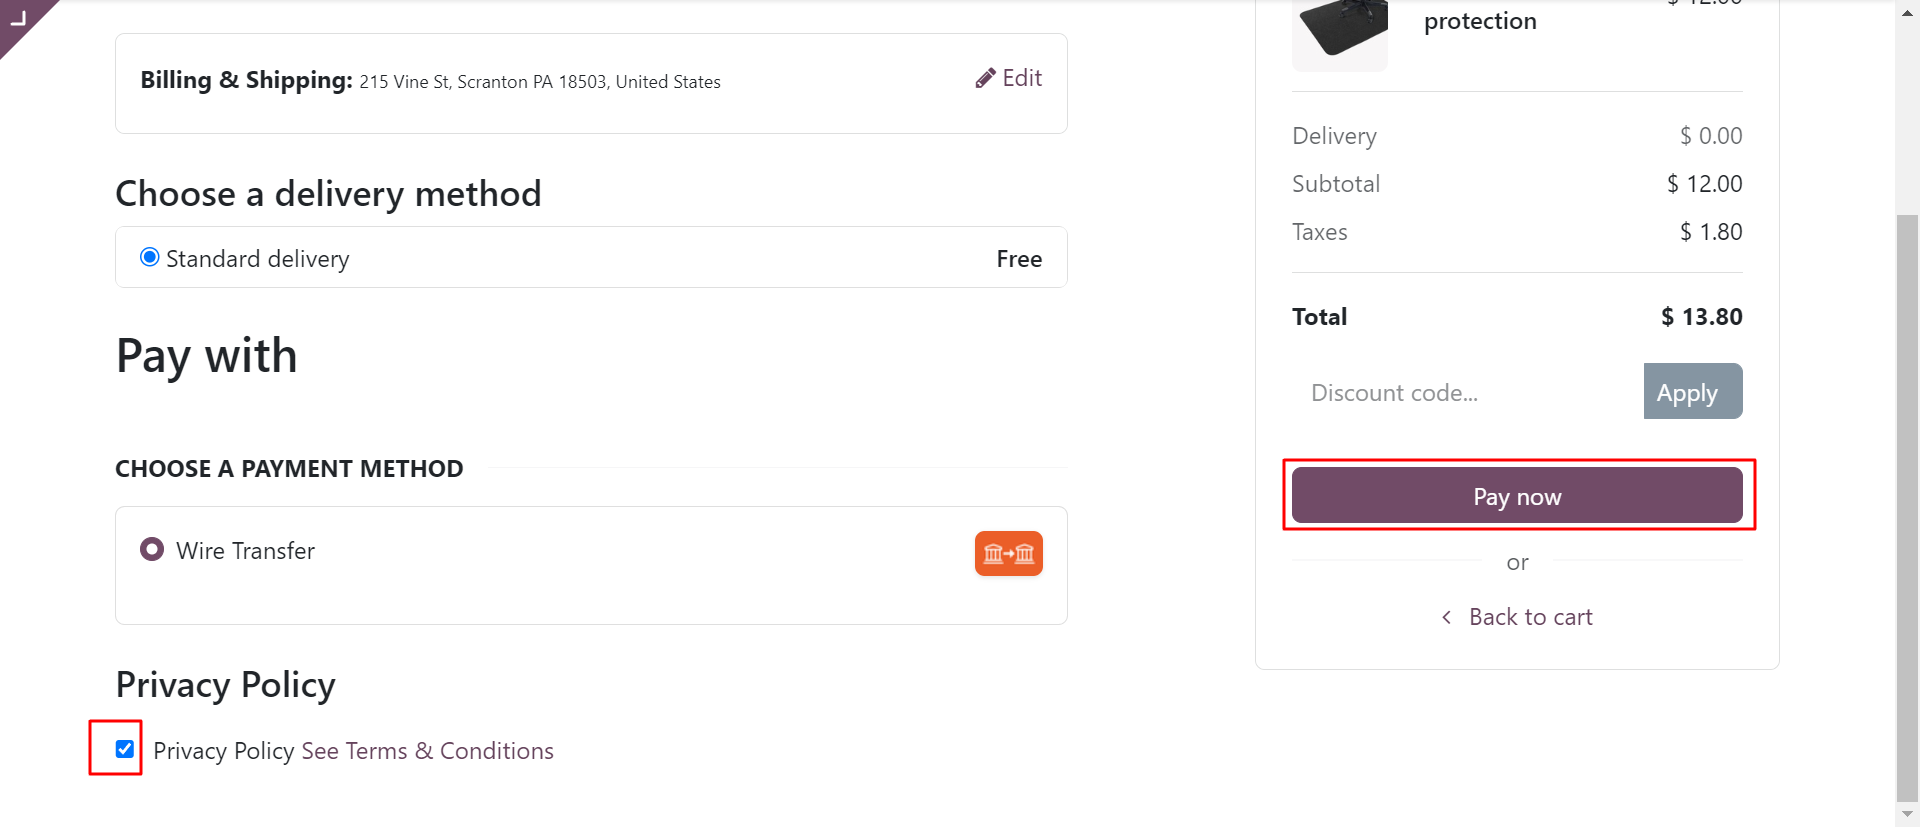
Task: Click the scrollbar down arrow
Action: coord(1907,814)
